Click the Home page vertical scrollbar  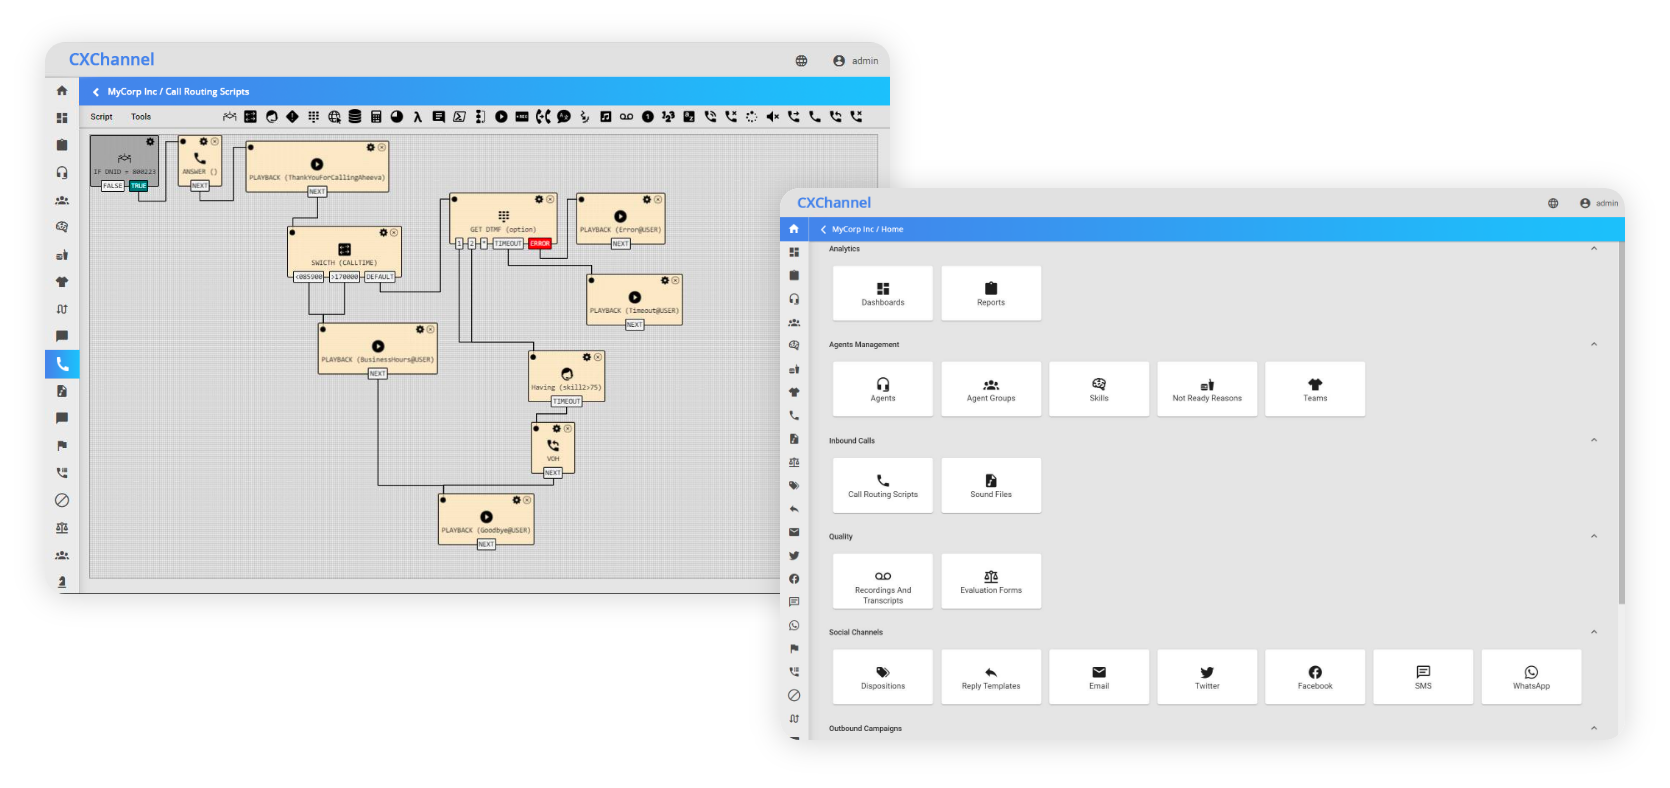[x=1620, y=420]
